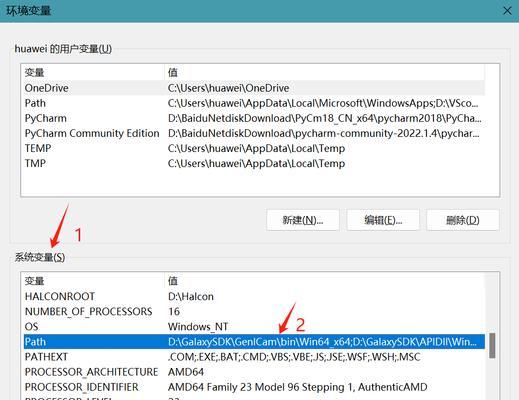This screenshot has width=519, height=400.
Task: Click the system variables scrollbar thumb
Action: [x=492, y=346]
